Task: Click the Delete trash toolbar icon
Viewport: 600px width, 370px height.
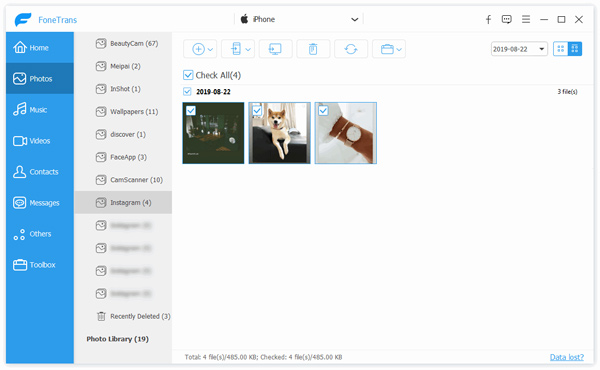Action: (x=313, y=49)
